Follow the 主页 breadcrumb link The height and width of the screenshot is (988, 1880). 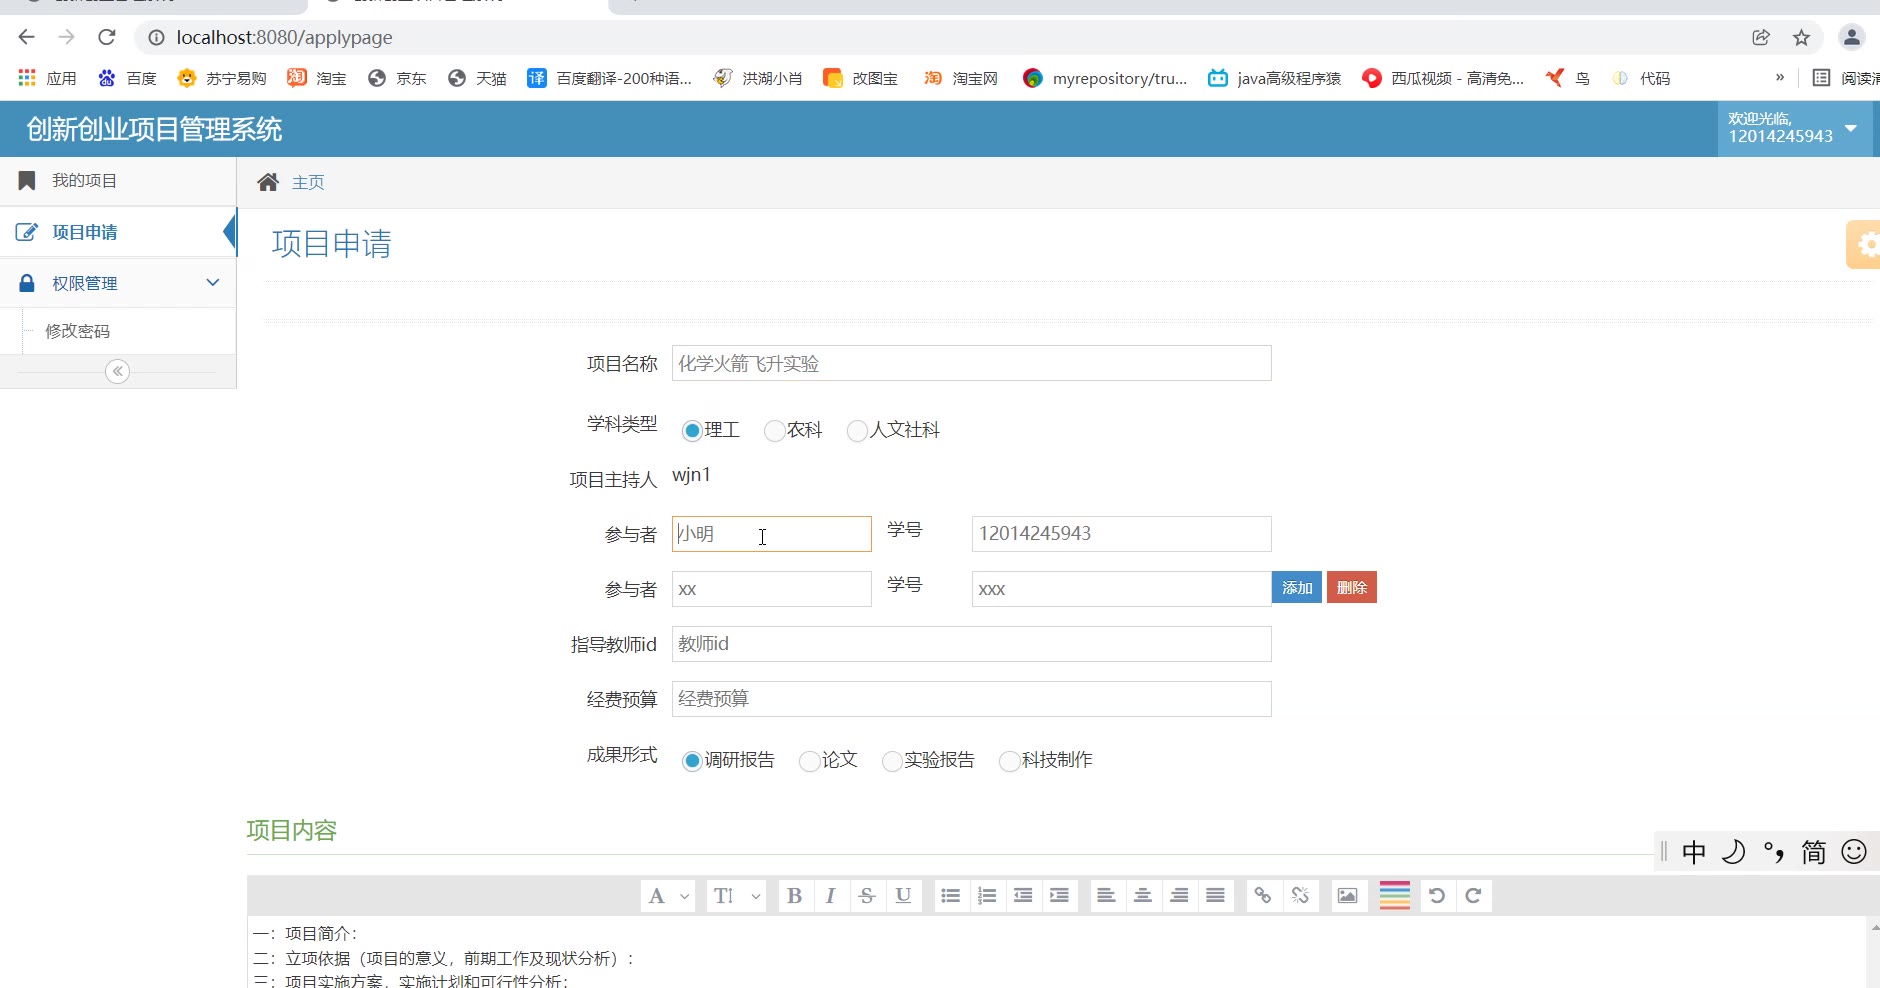point(308,182)
